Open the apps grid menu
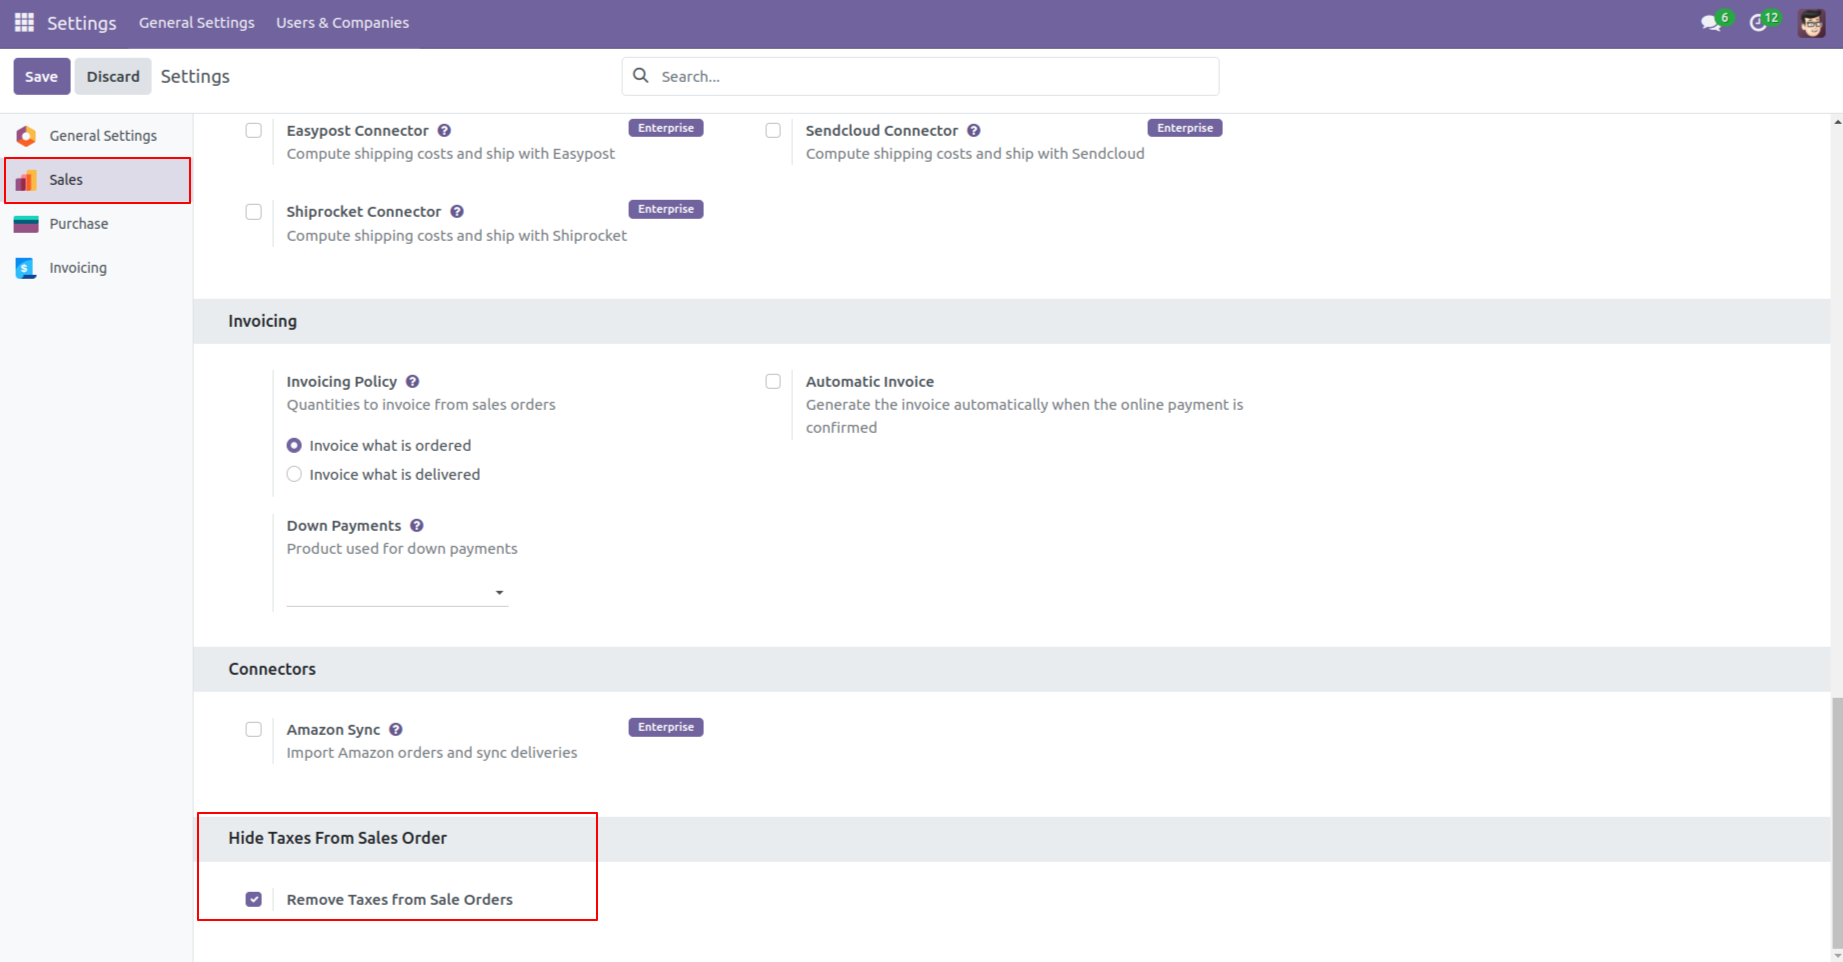The width and height of the screenshot is (1843, 962). pyautogui.click(x=24, y=22)
